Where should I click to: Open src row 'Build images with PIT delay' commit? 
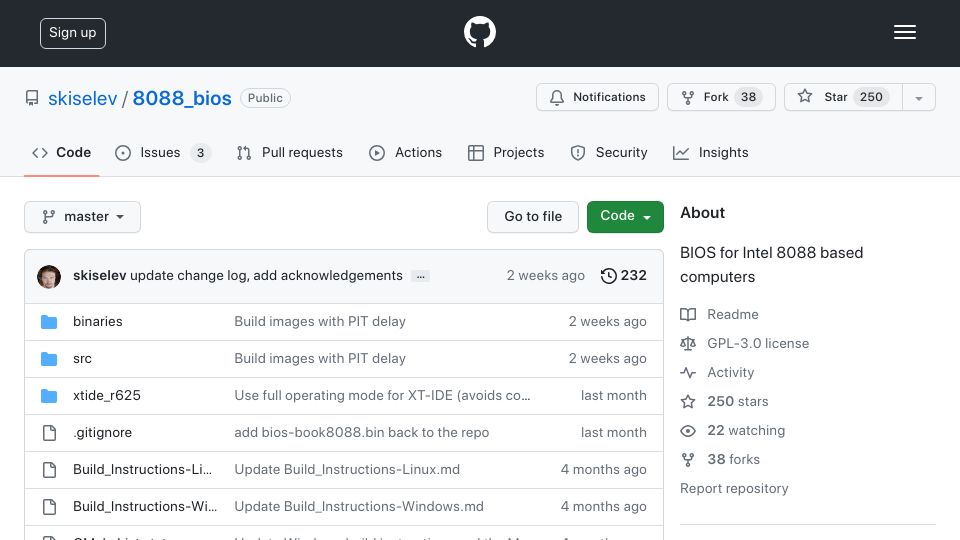[320, 359]
